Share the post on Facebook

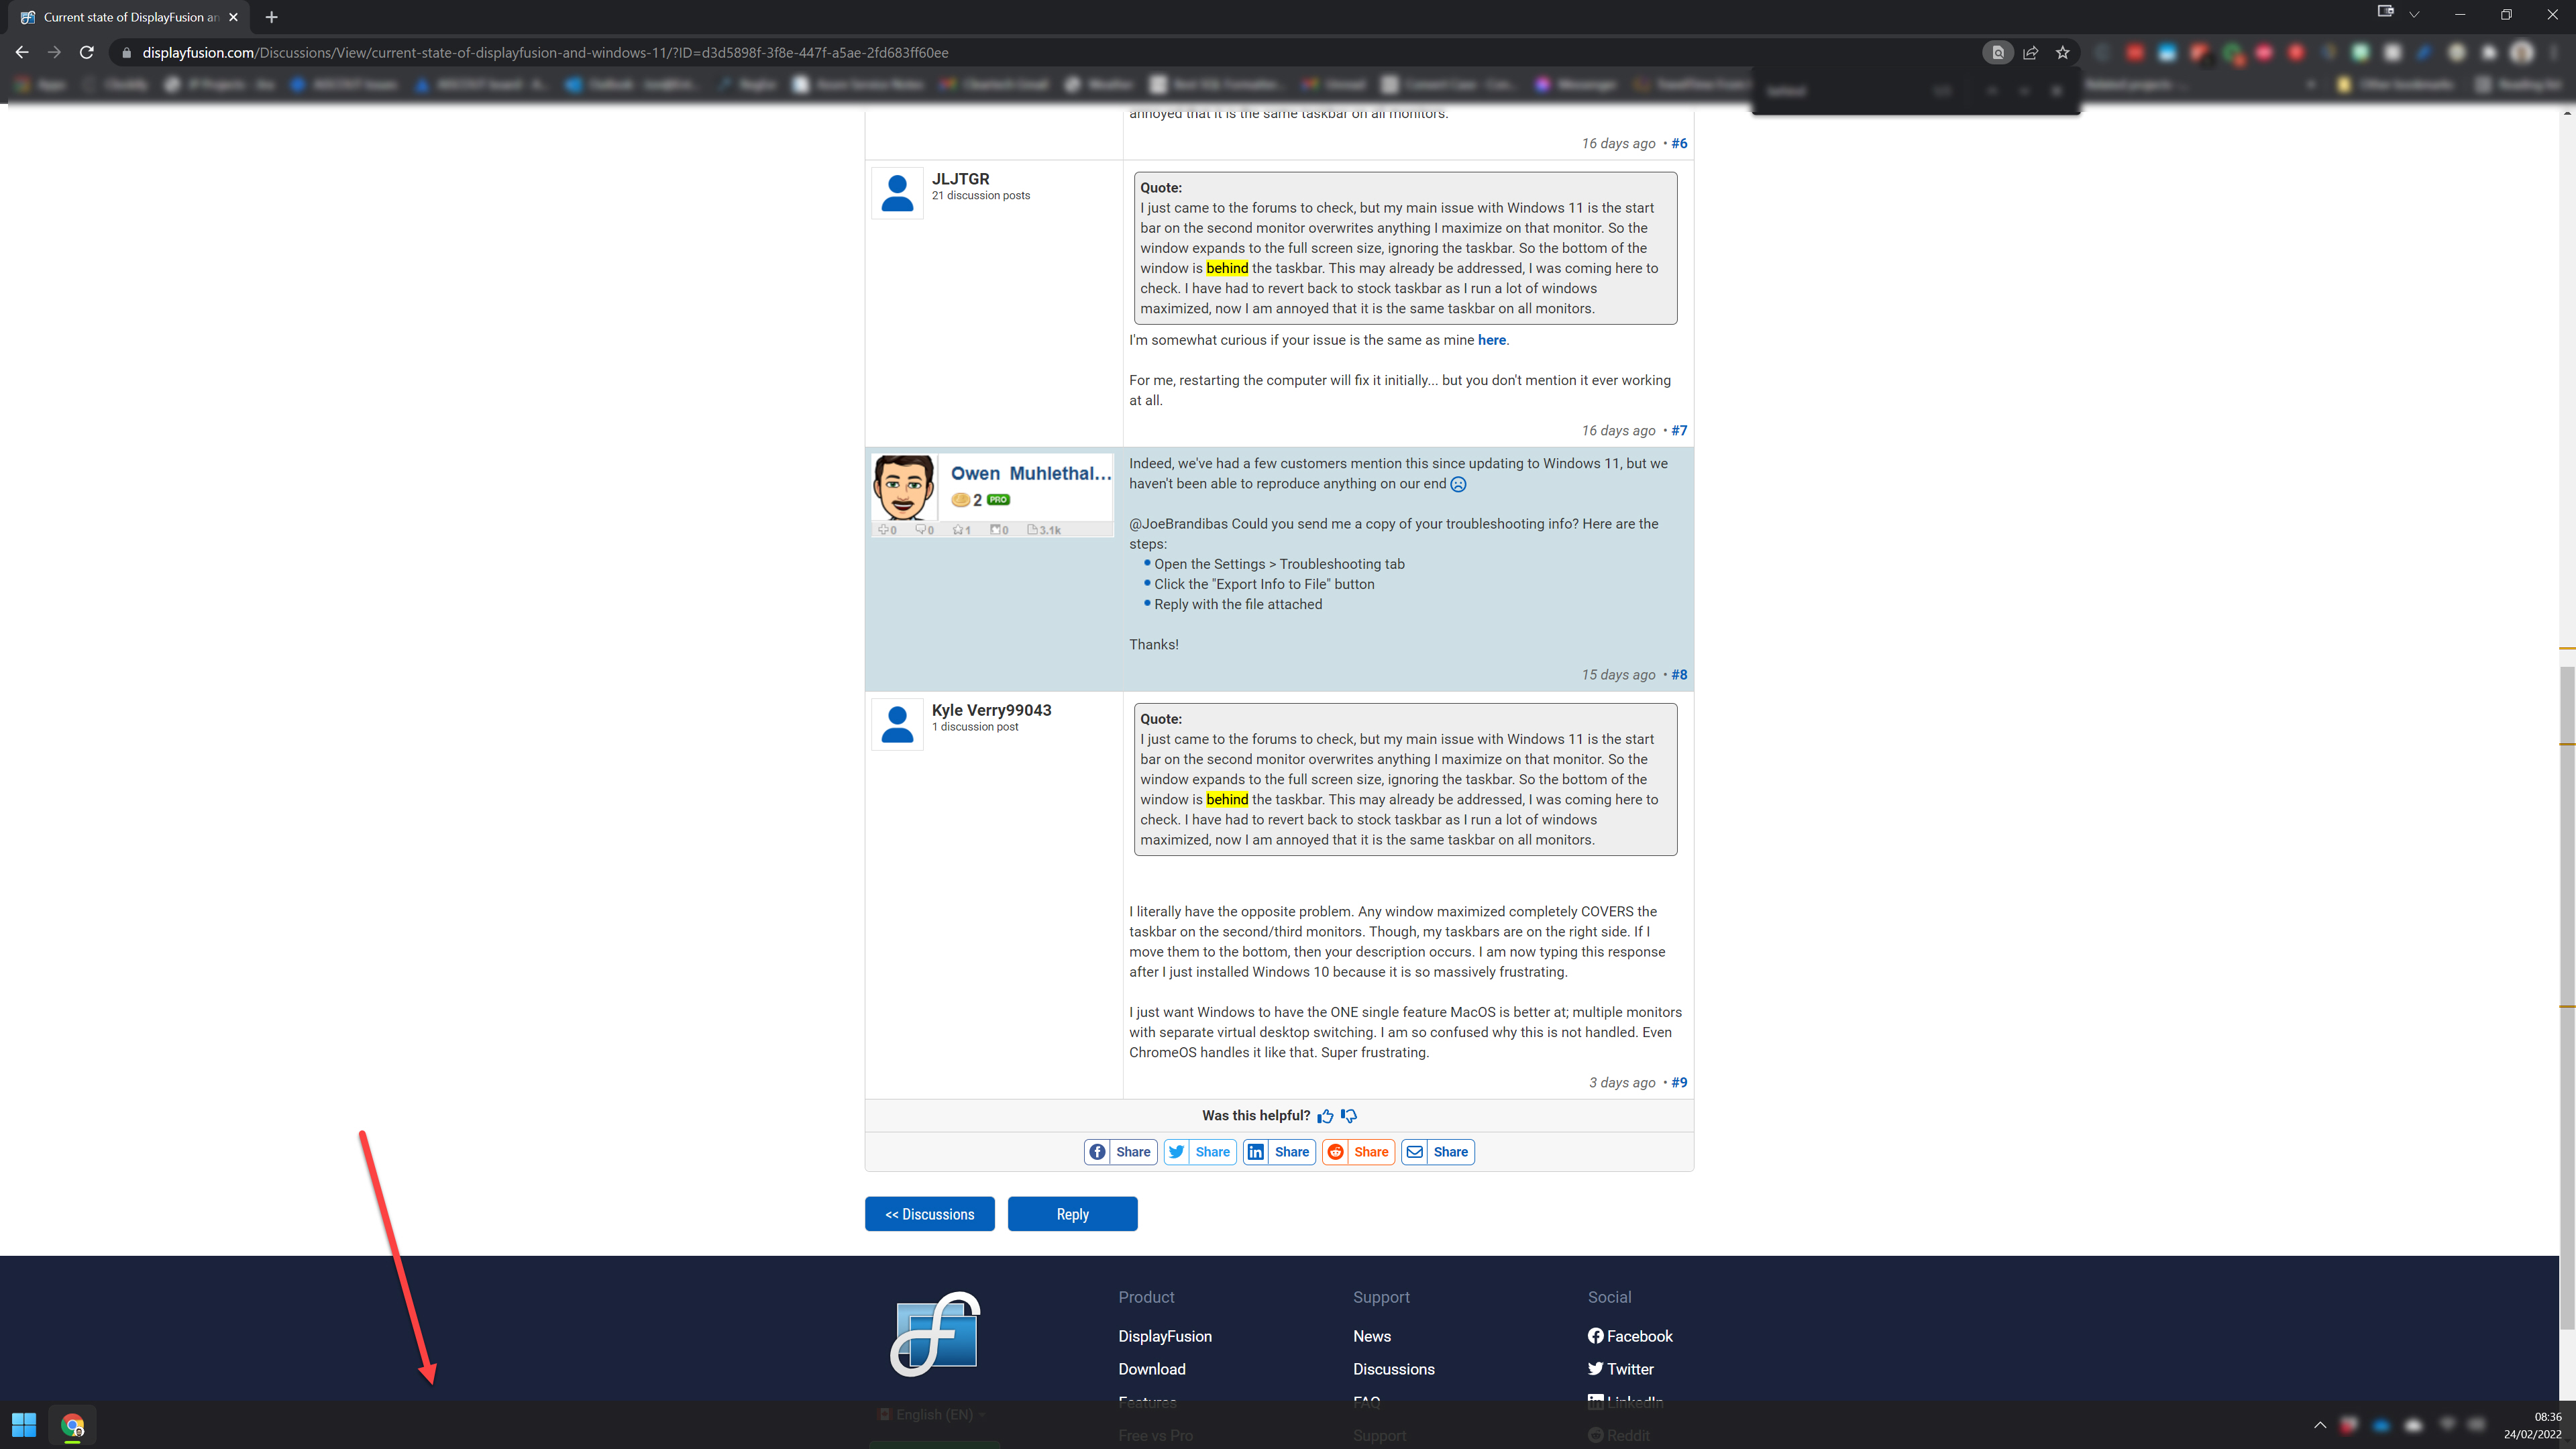tap(1120, 1152)
